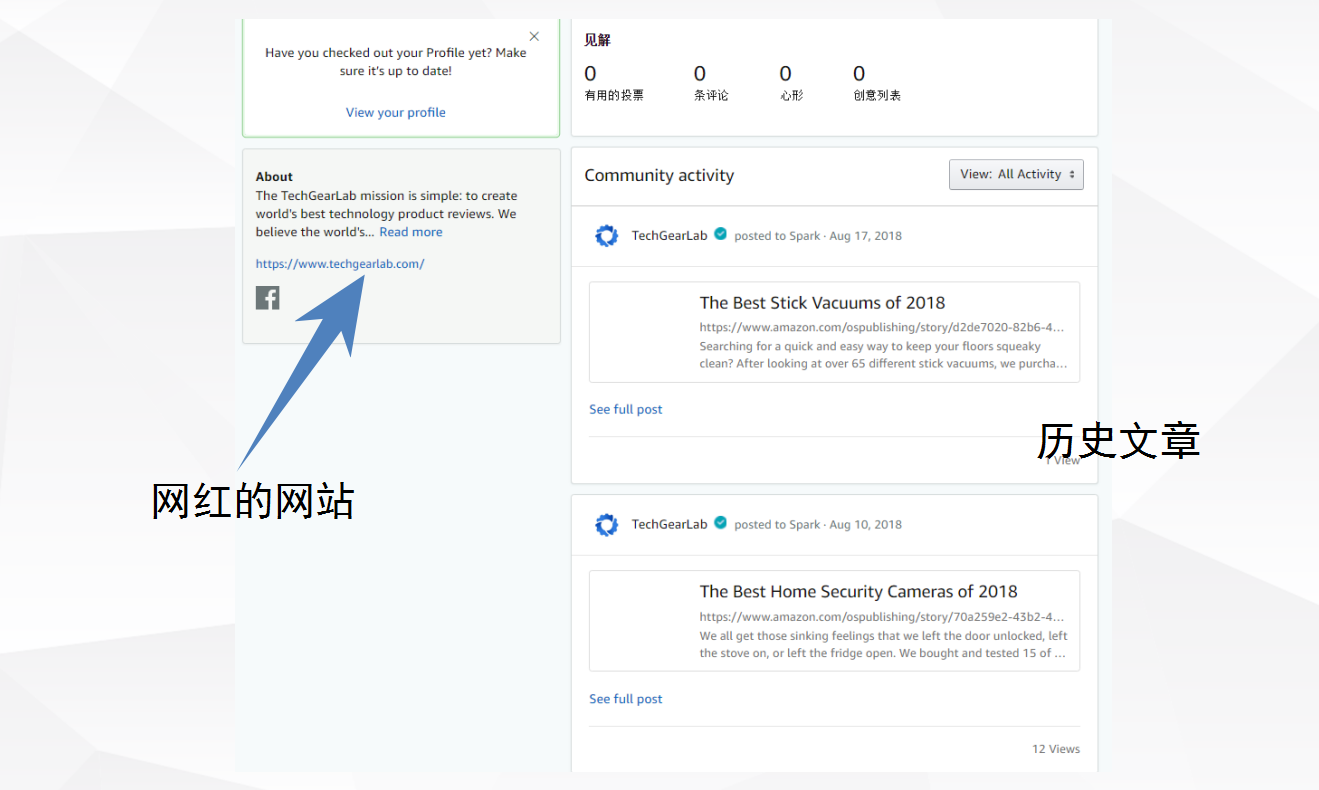Open See full post under the stick vacuums article
Viewport: 1319px width, 790px height.
click(625, 408)
